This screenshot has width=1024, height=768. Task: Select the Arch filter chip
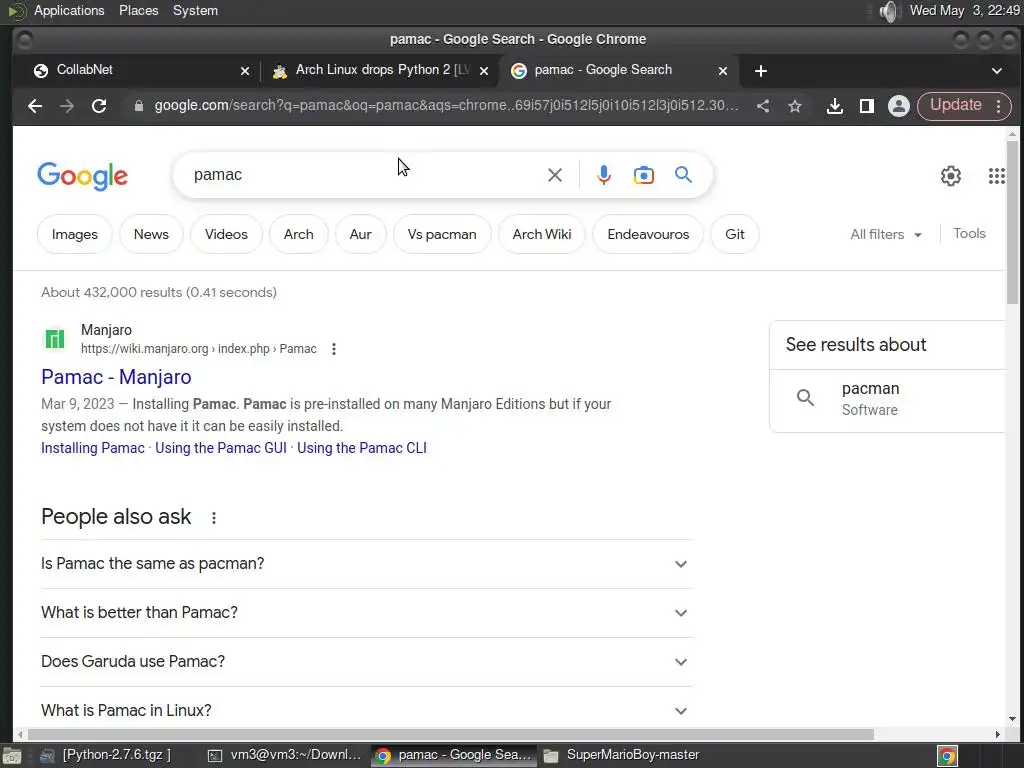(x=298, y=234)
